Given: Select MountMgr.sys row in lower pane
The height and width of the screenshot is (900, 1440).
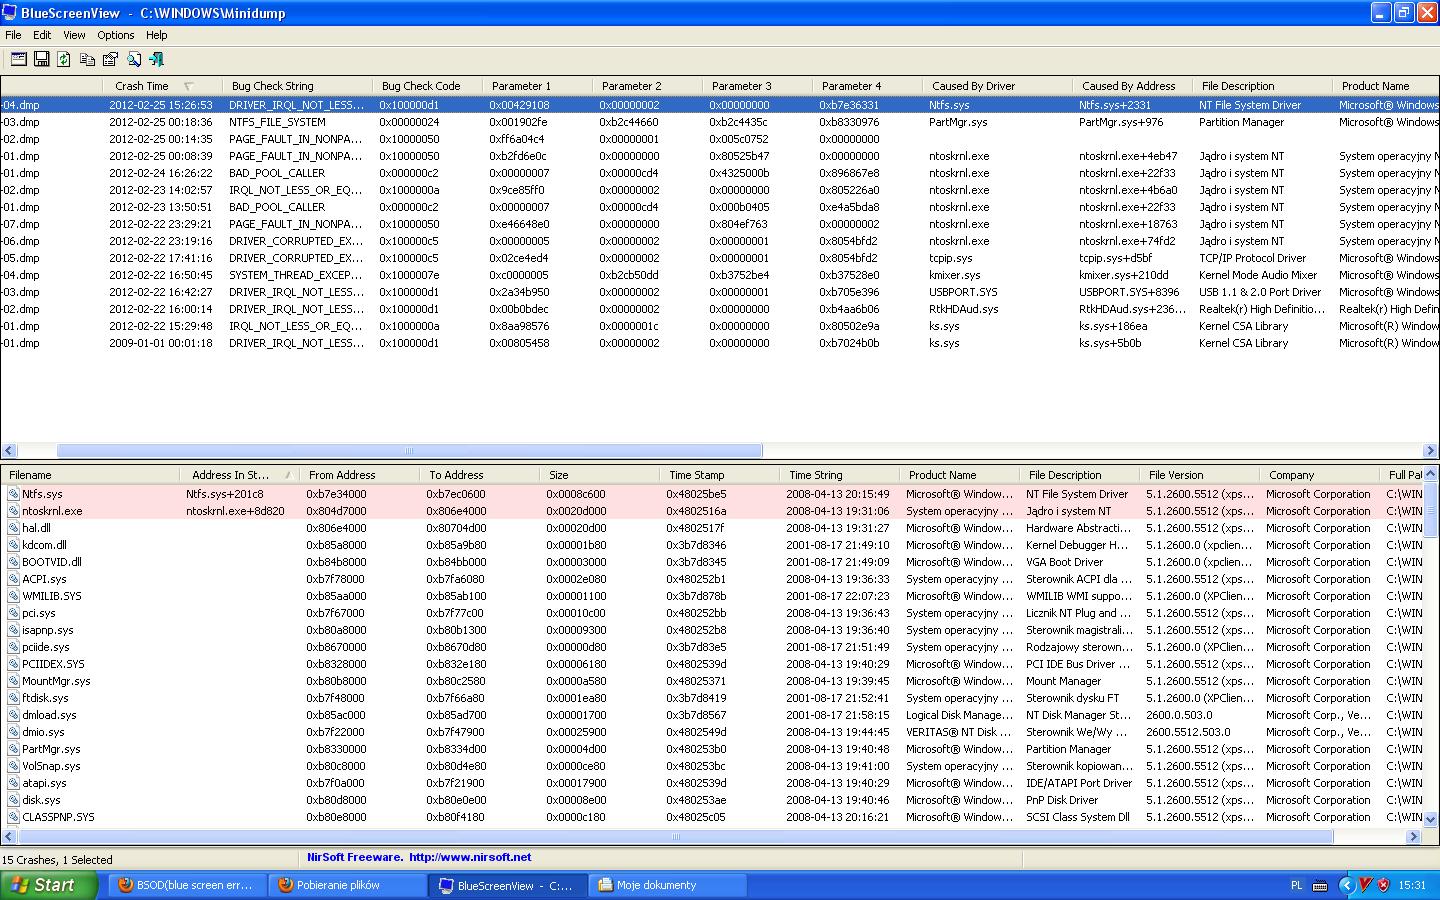Looking at the screenshot, I should click(711, 681).
